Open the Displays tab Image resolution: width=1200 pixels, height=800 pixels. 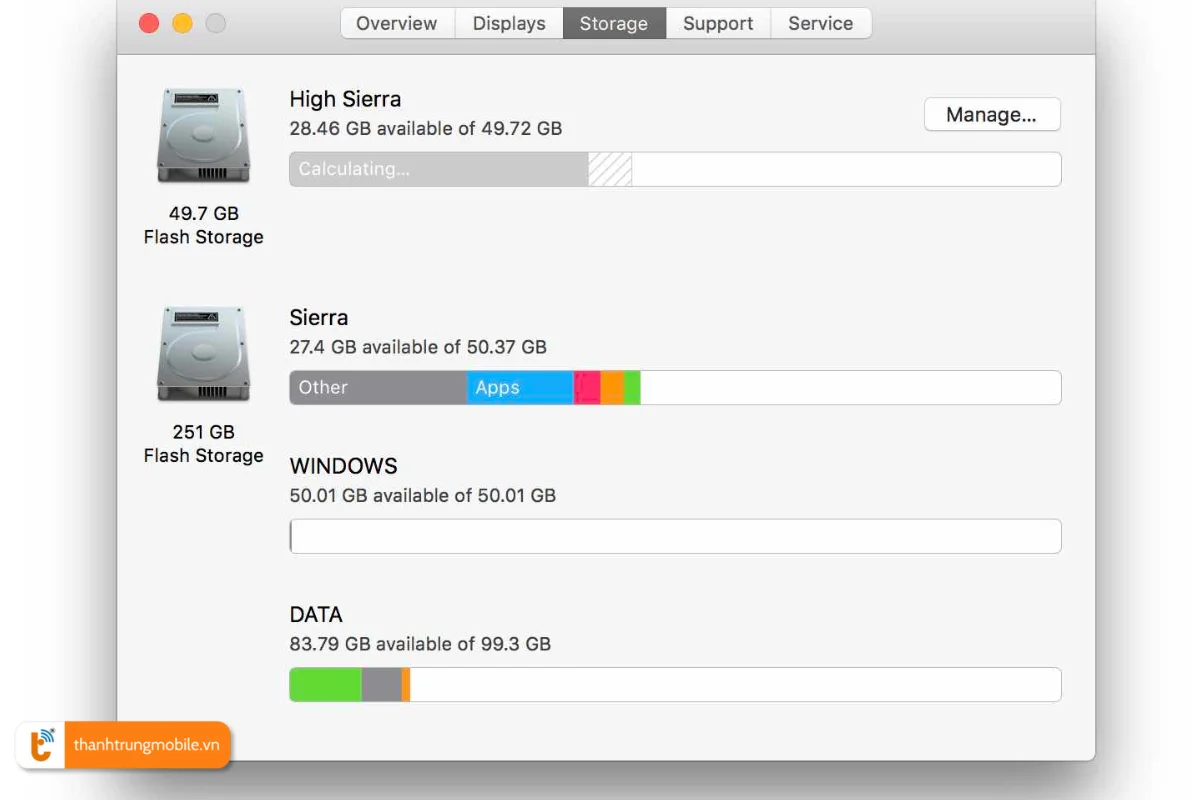509,23
